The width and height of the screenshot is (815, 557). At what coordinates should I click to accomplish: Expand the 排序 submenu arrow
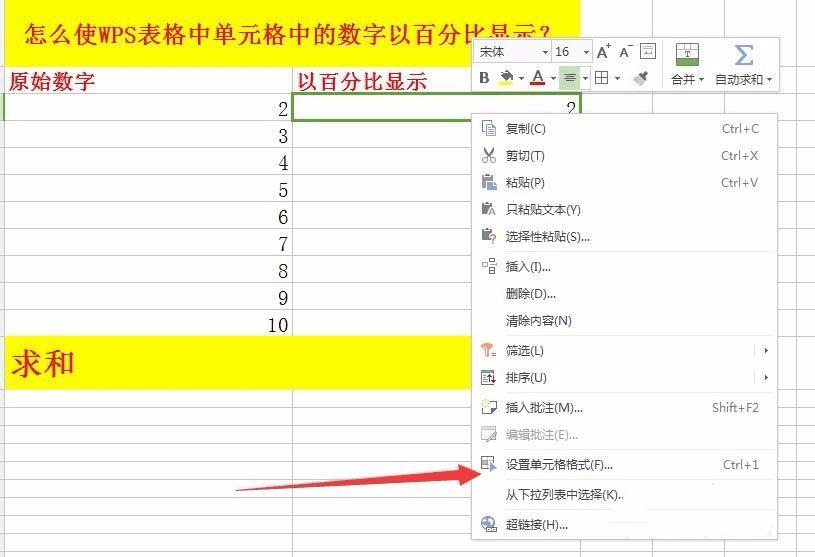pos(766,378)
